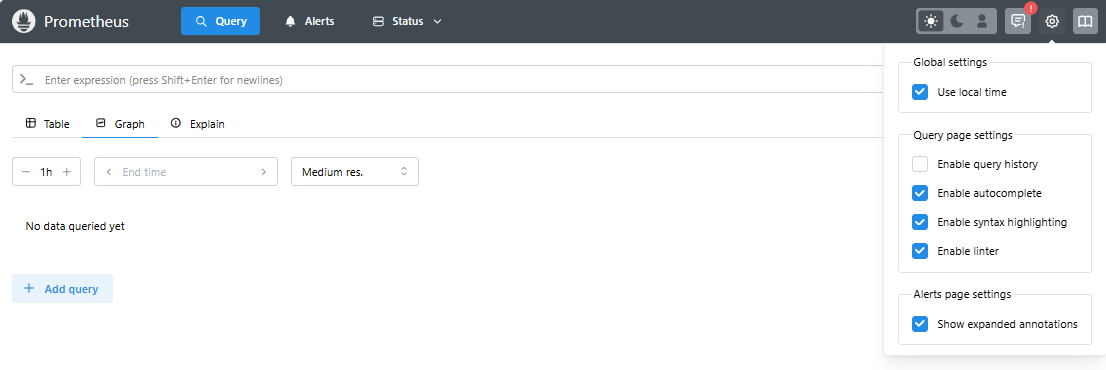Image resolution: width=1106 pixels, height=370 pixels.
Task: Close settings via gear icon
Action: (x=1052, y=21)
